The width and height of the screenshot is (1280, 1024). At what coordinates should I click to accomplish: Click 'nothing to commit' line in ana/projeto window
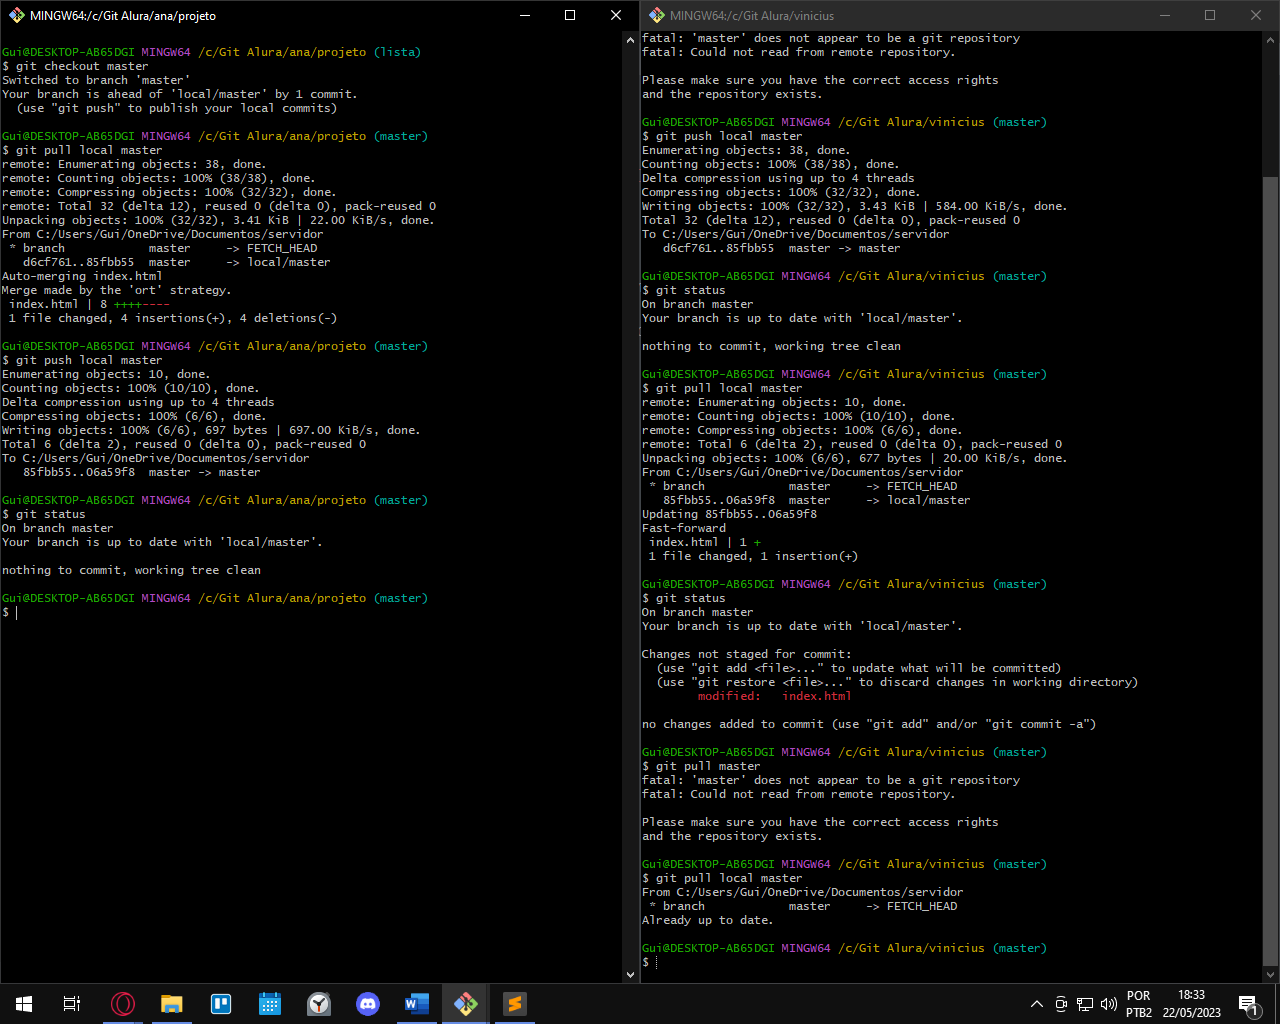pyautogui.click(x=131, y=570)
